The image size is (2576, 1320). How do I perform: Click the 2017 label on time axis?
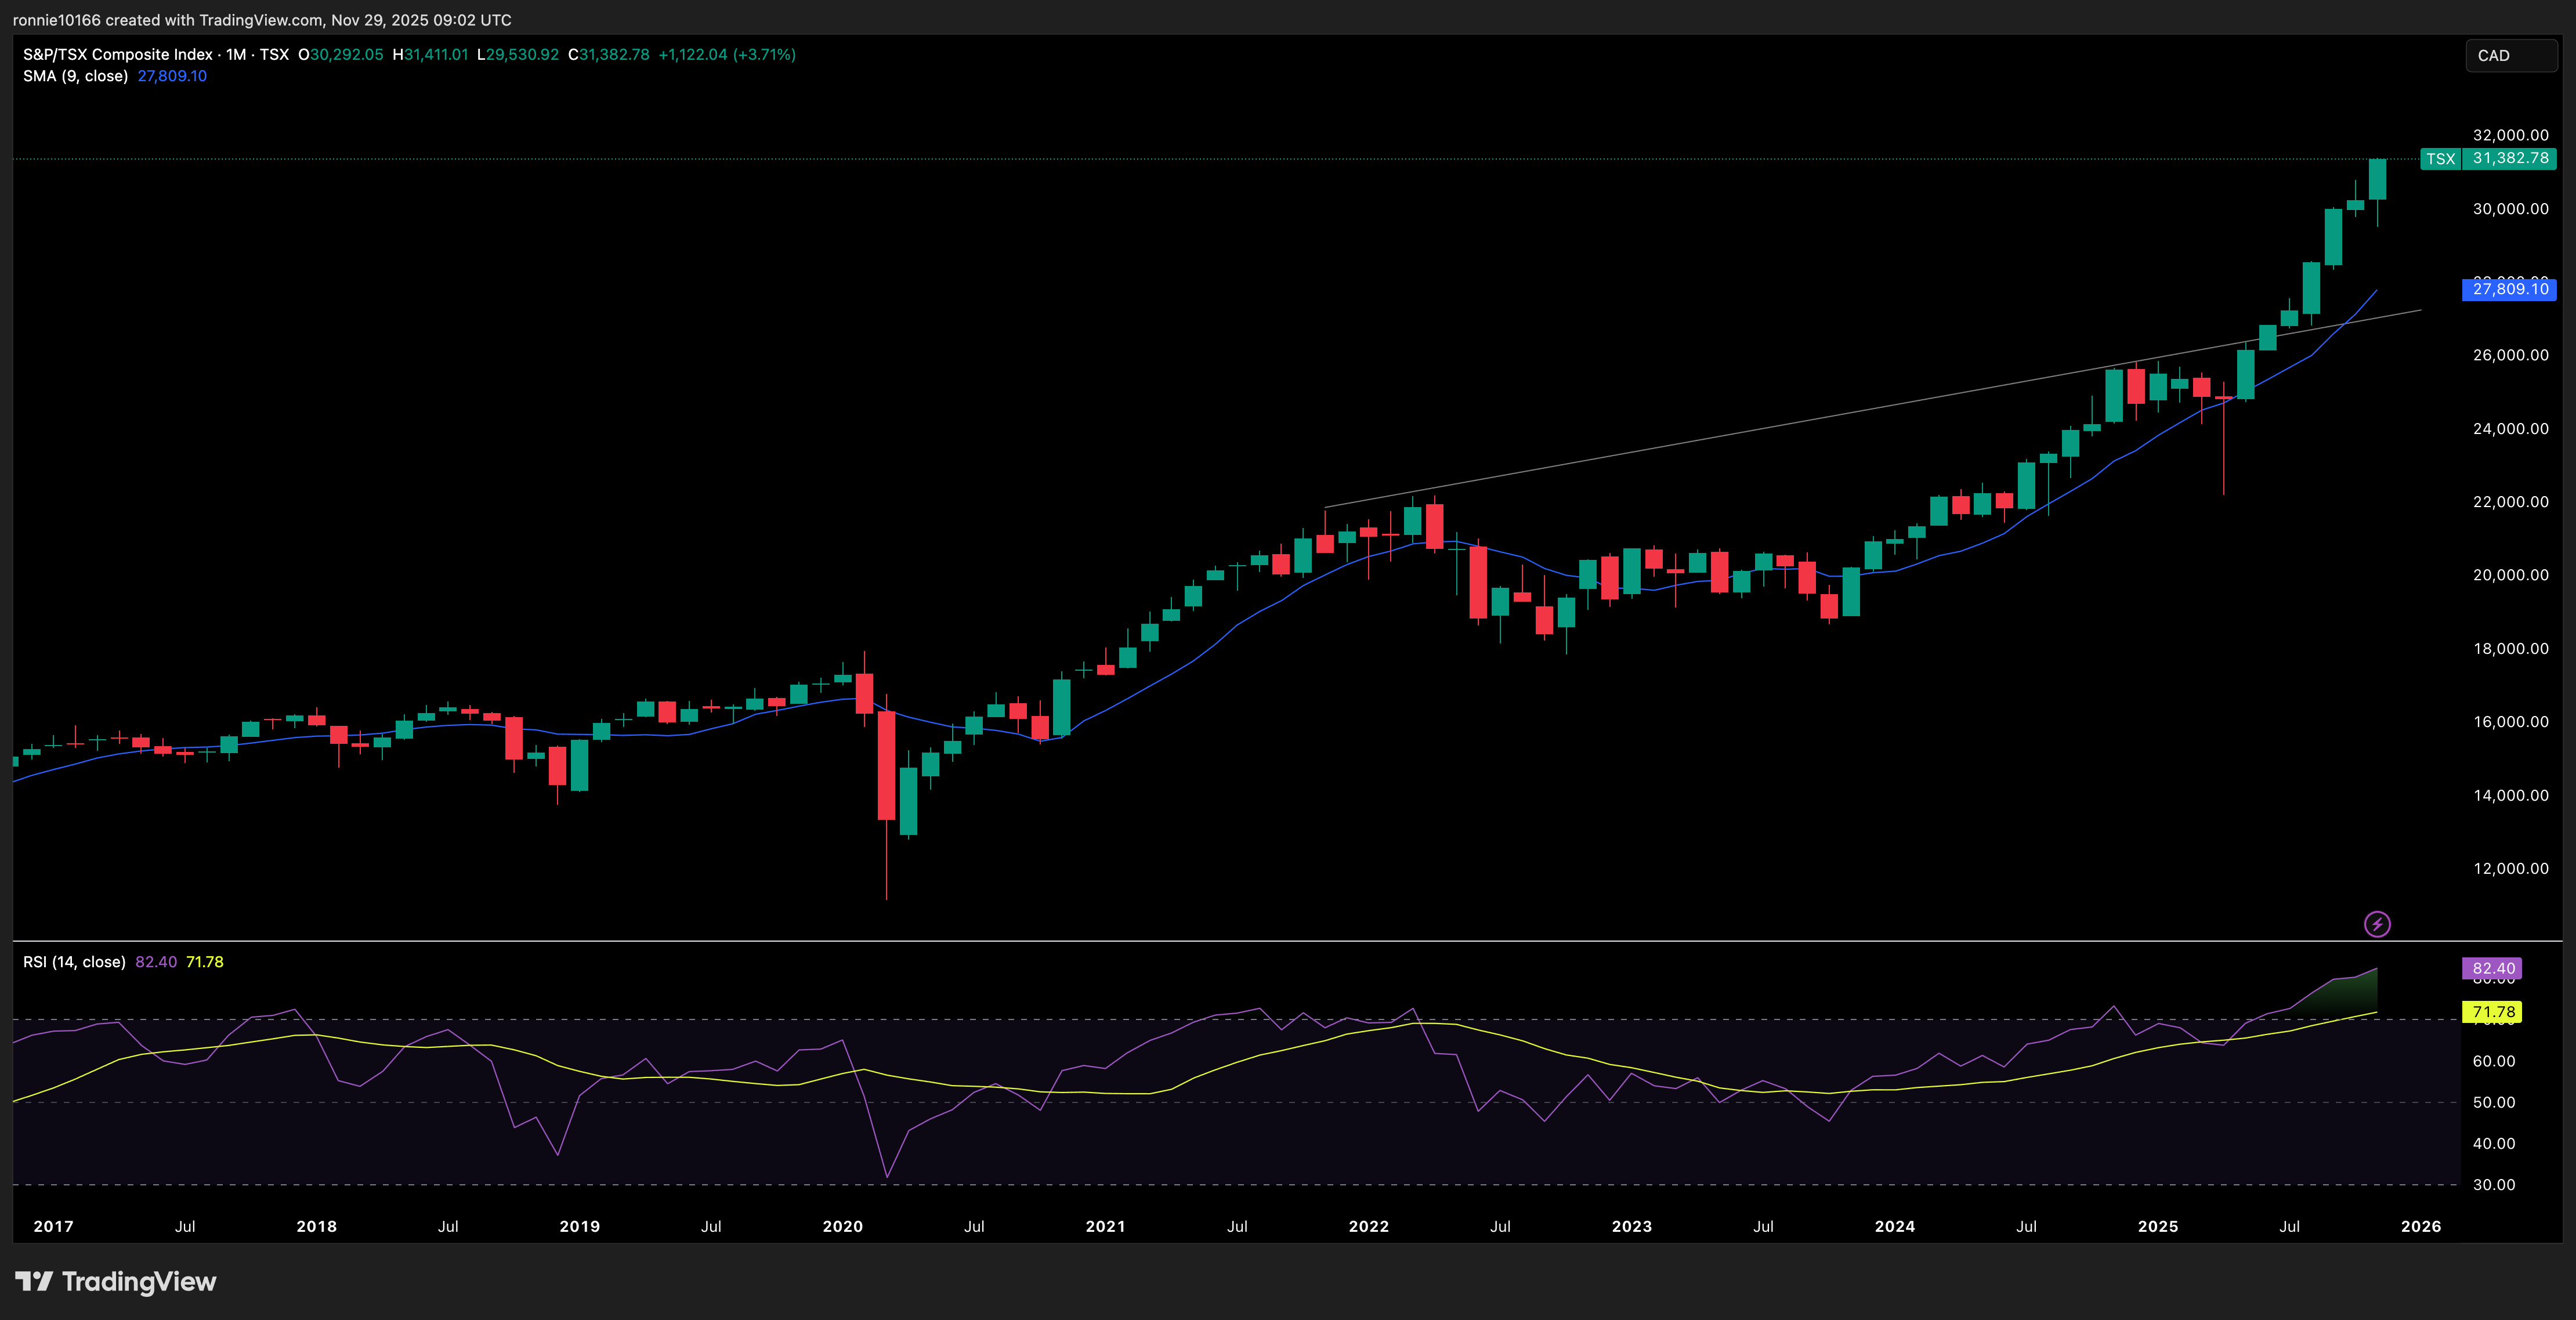point(53,1226)
